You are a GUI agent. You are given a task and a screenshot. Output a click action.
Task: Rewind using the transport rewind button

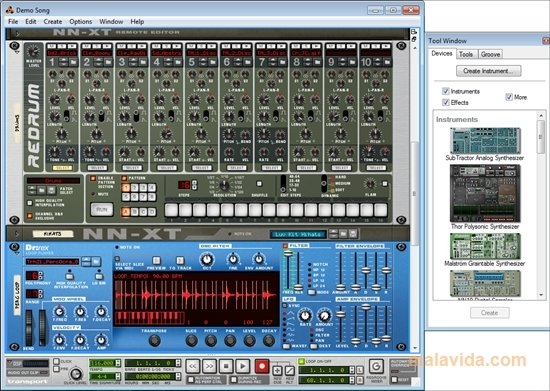(192, 366)
